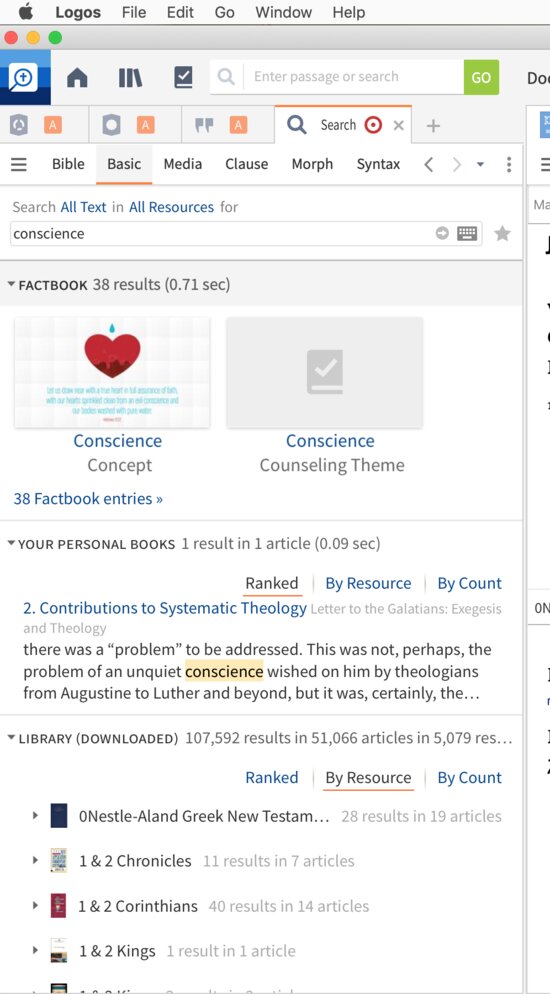Open the Documents checklist icon

coord(183,77)
